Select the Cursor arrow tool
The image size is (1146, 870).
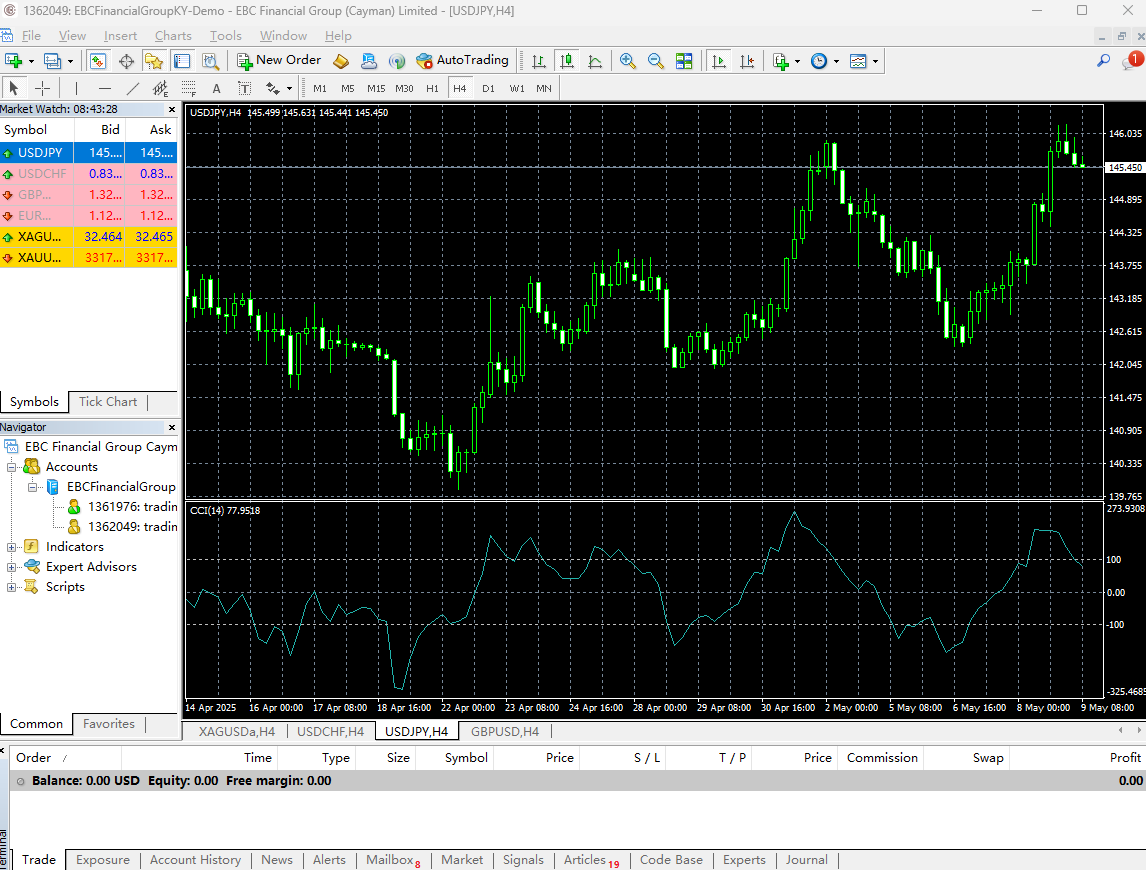coord(13,88)
